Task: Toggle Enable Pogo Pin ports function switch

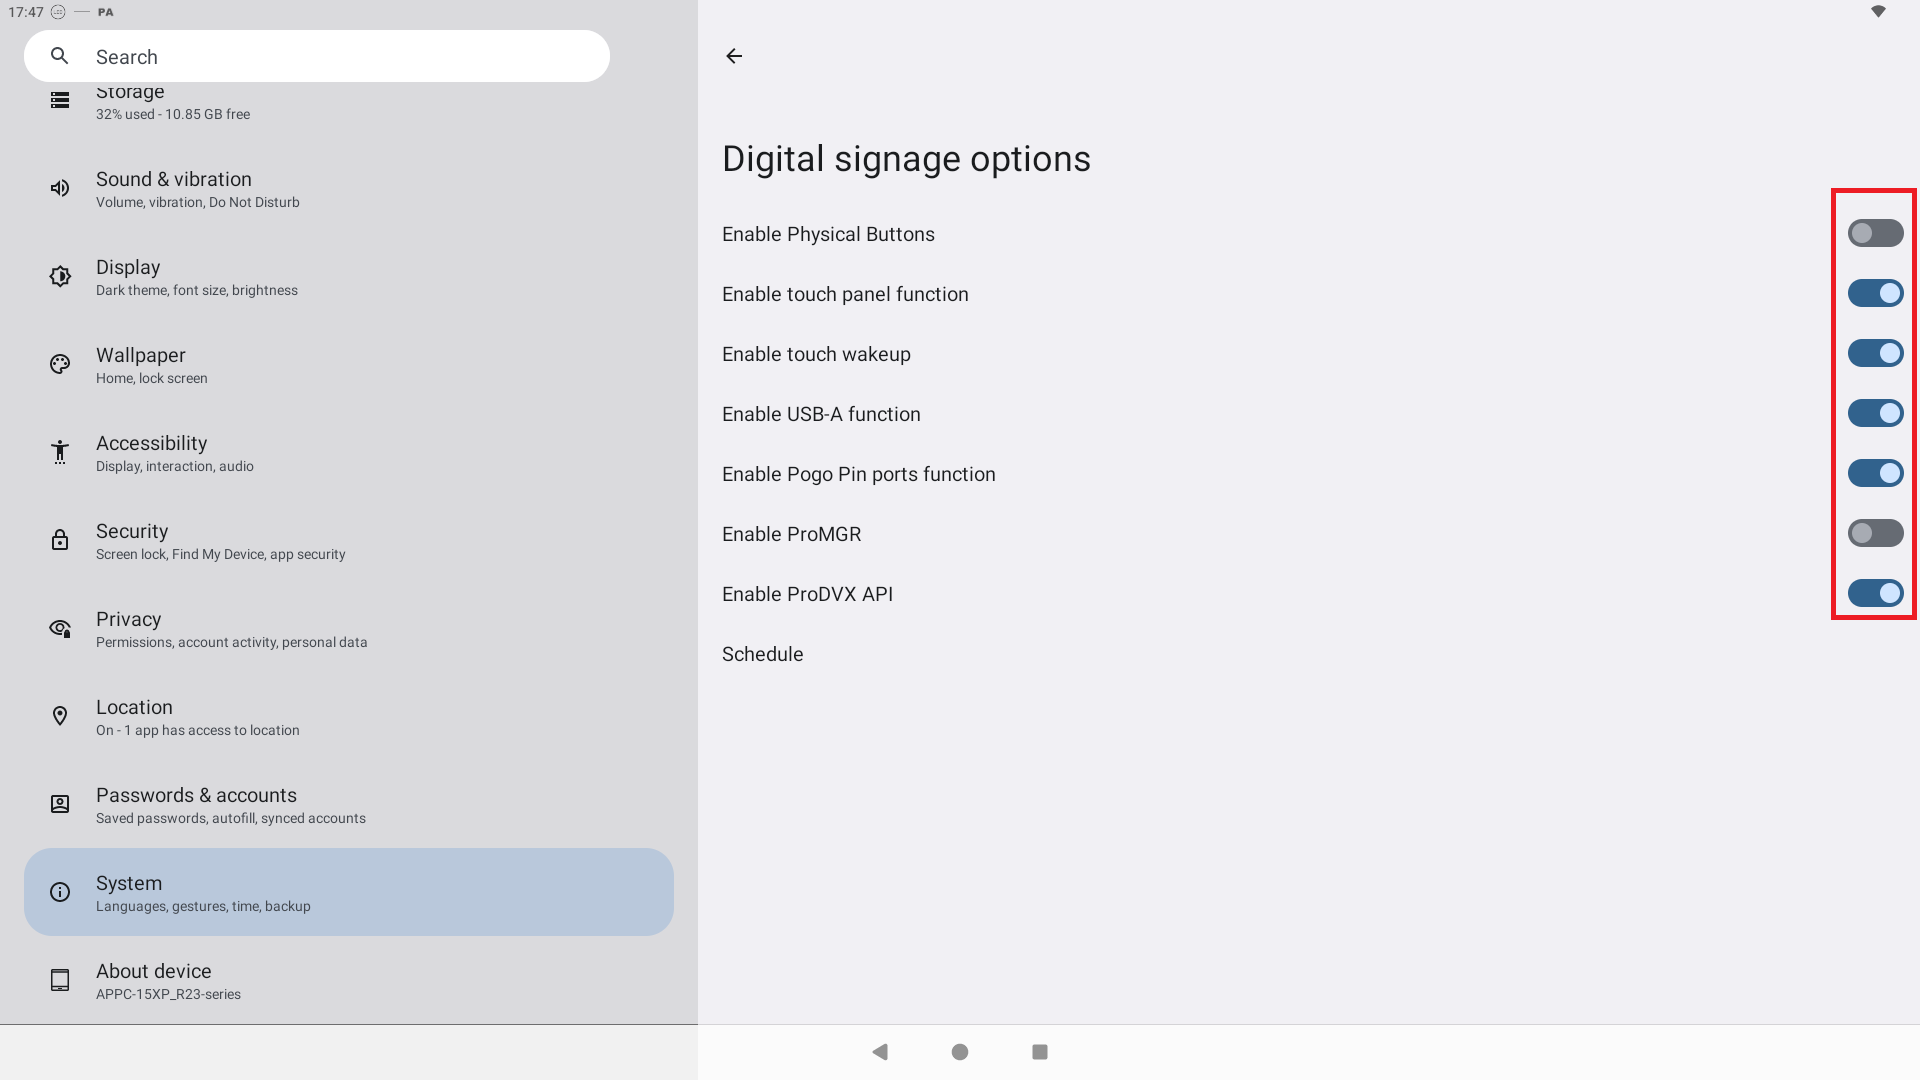Action: tap(1875, 473)
